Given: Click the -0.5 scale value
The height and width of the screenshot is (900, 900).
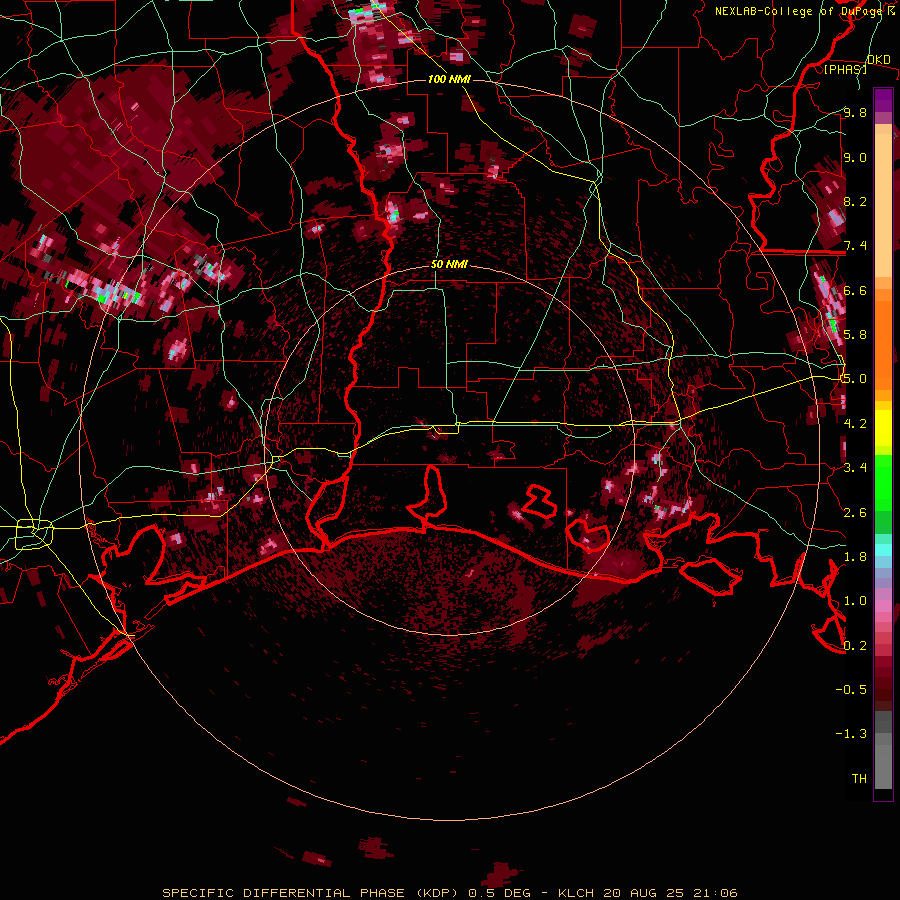Looking at the screenshot, I should 851,689.
